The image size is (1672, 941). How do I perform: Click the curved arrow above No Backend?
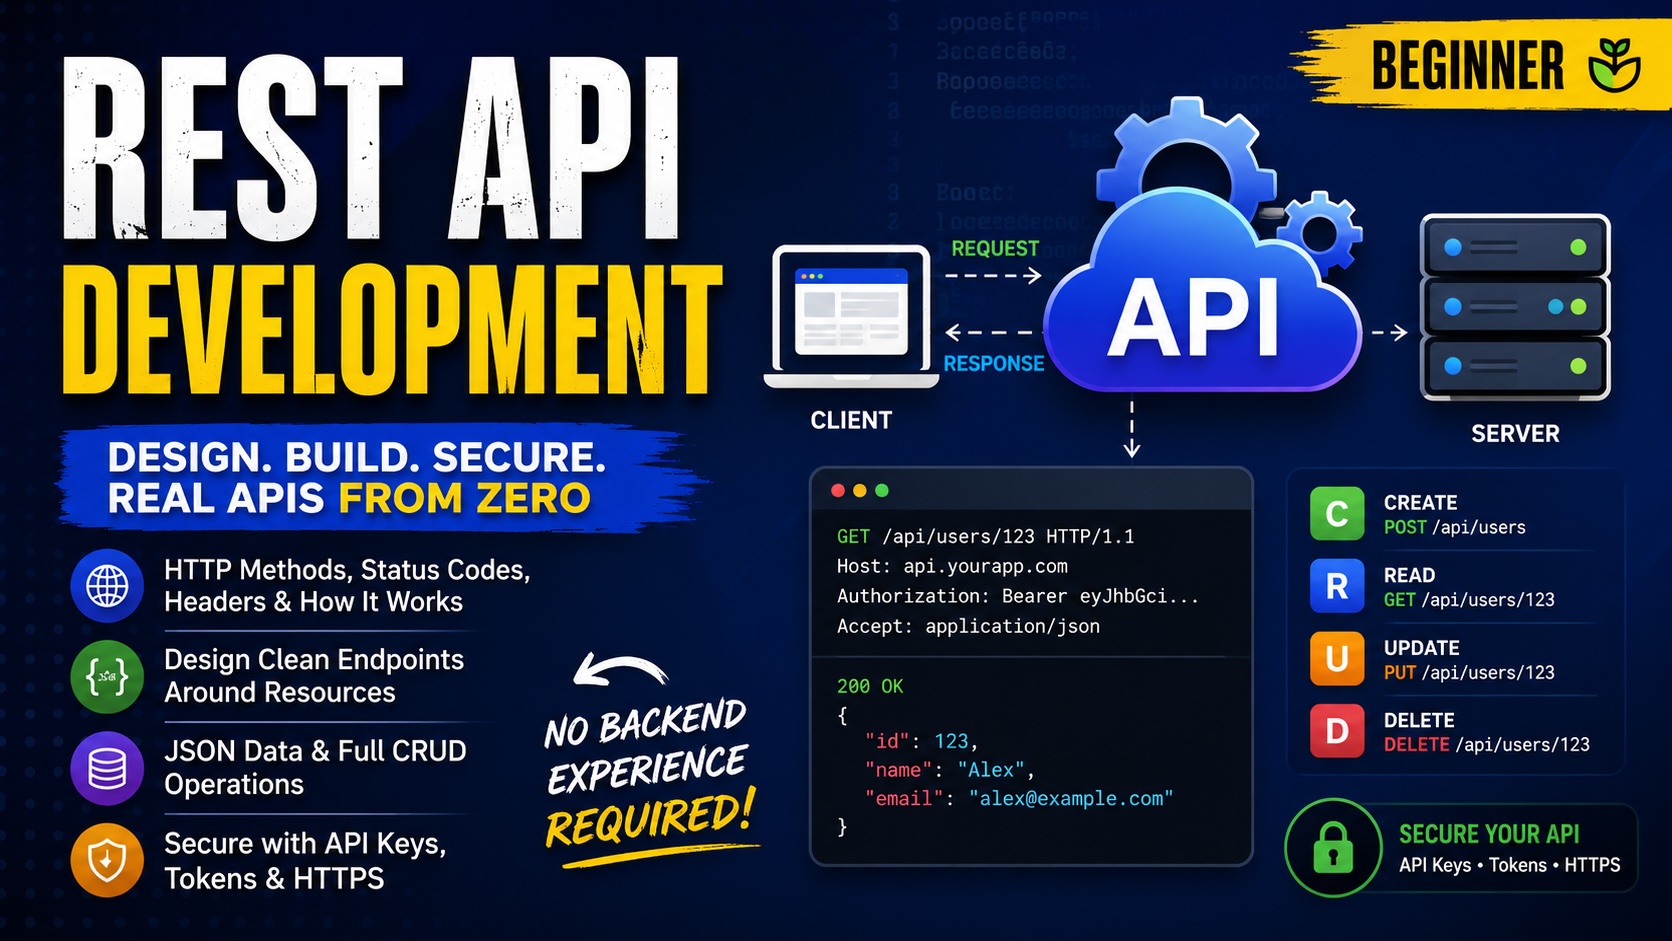click(620, 670)
